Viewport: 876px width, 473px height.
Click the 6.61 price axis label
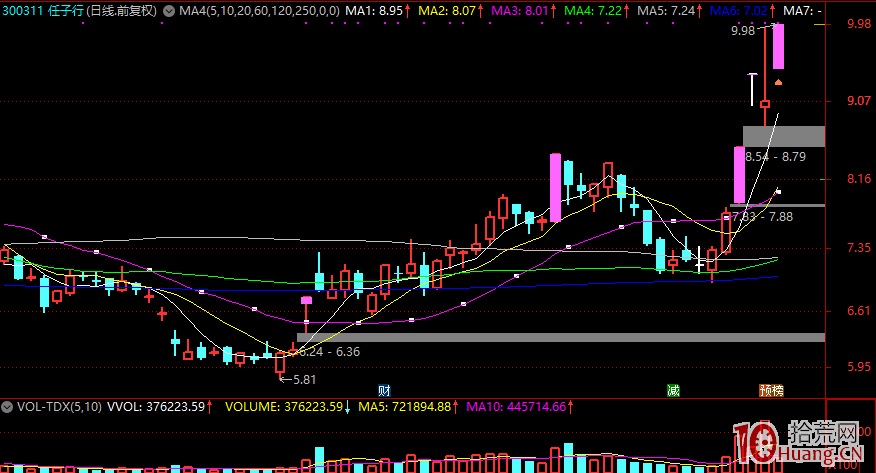click(x=859, y=310)
